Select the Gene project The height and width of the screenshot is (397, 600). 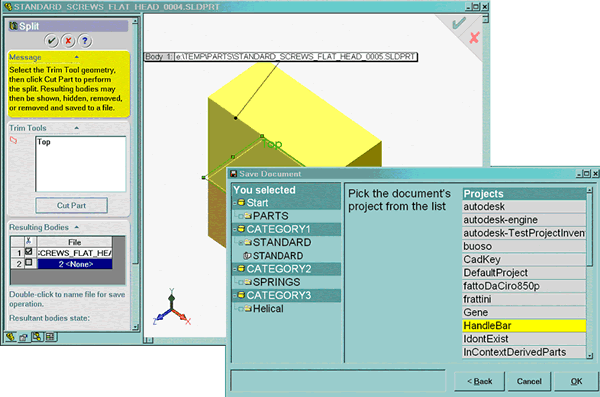point(524,313)
